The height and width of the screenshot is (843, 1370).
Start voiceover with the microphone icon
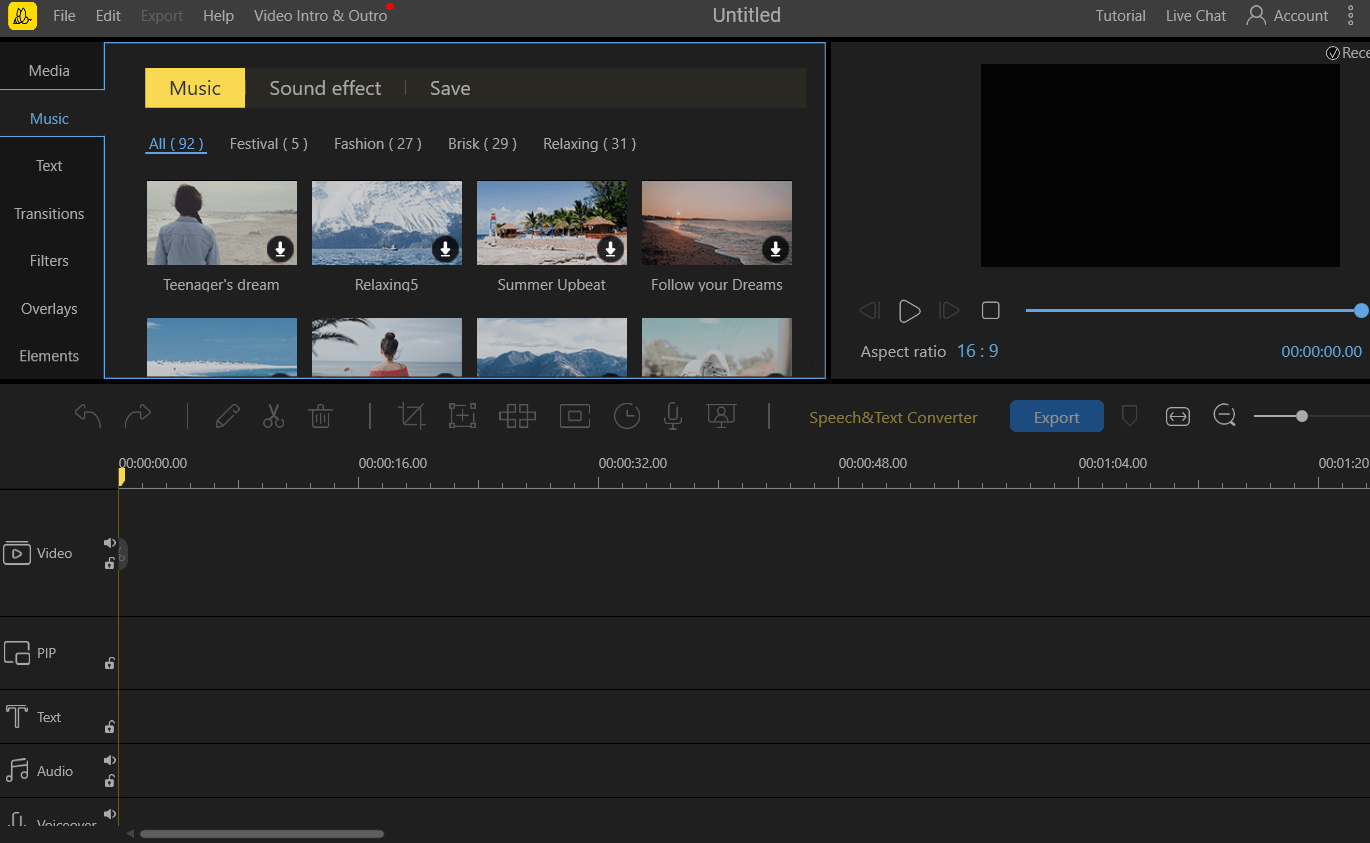click(673, 416)
